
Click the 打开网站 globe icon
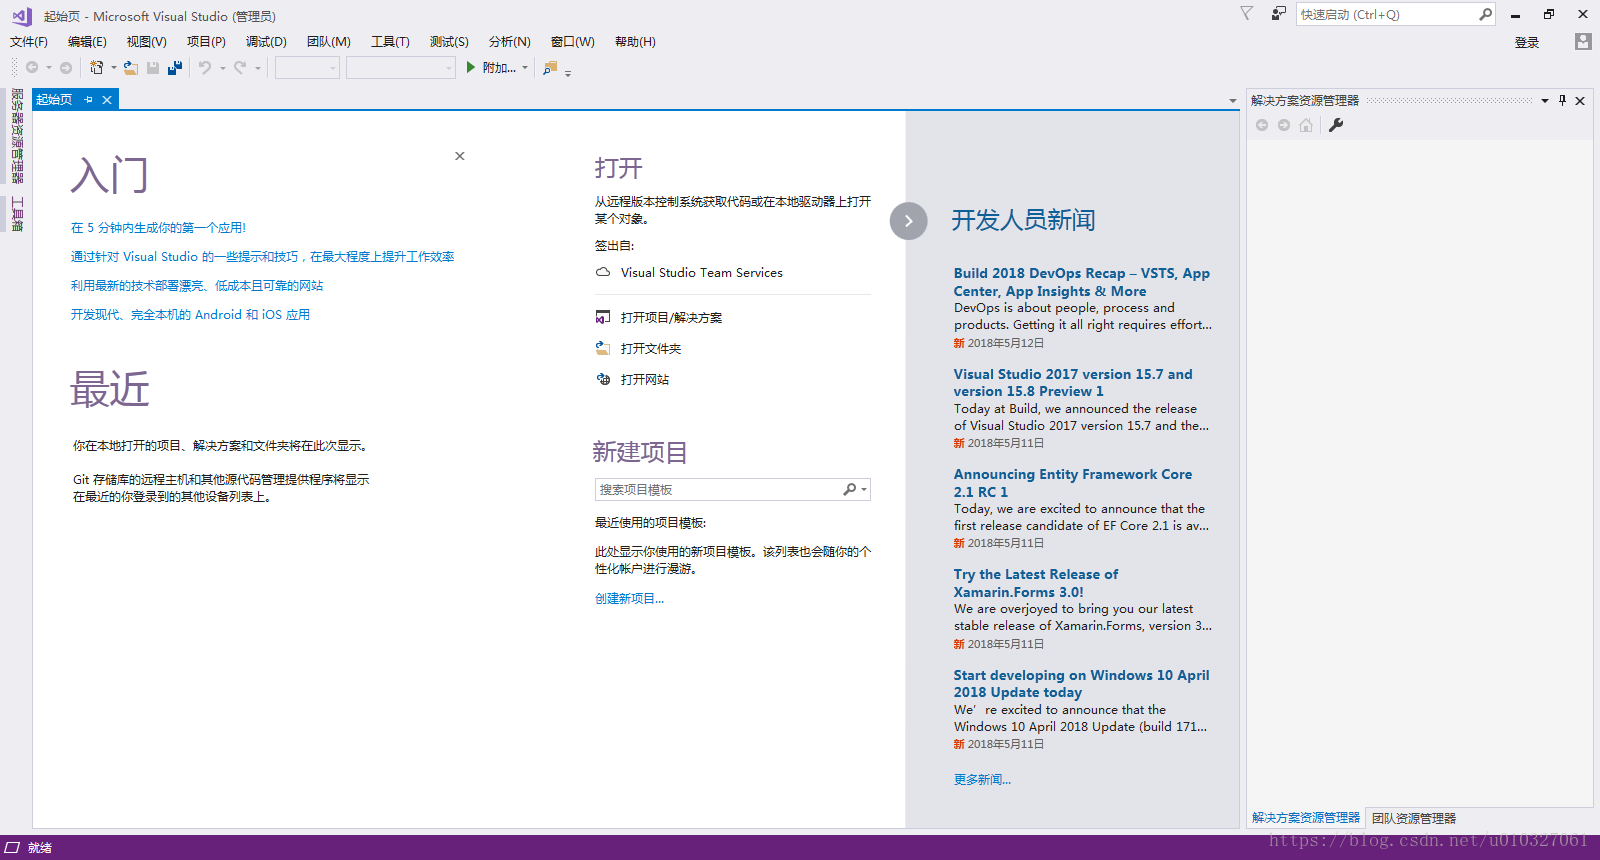(603, 379)
